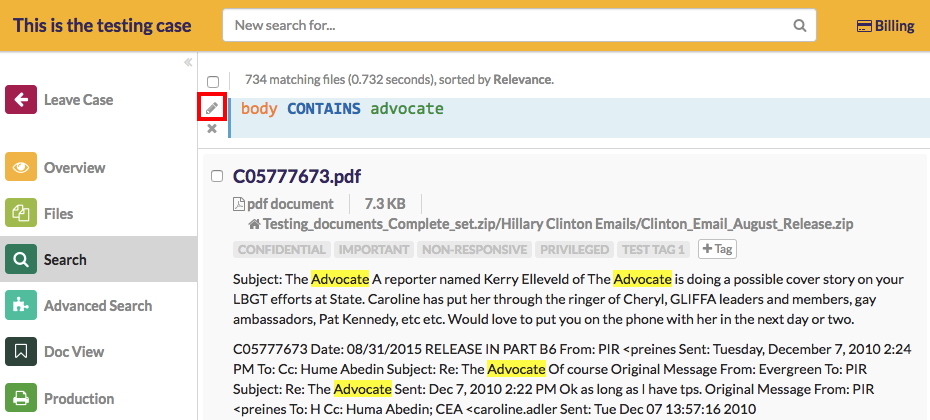Click the Leave Case arrow icon
The image size is (930, 420).
tap(21, 100)
